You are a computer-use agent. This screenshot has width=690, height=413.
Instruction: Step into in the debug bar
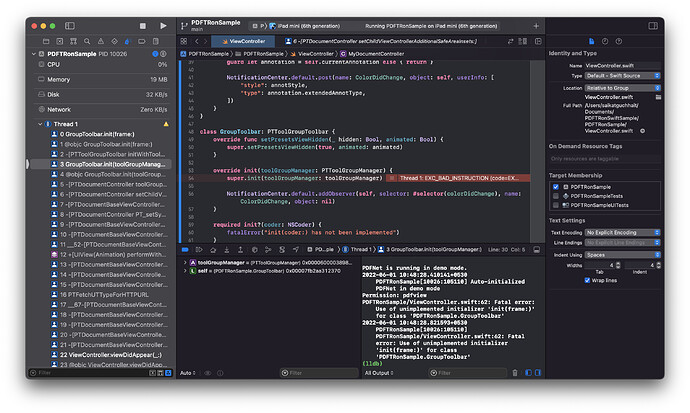(227, 249)
